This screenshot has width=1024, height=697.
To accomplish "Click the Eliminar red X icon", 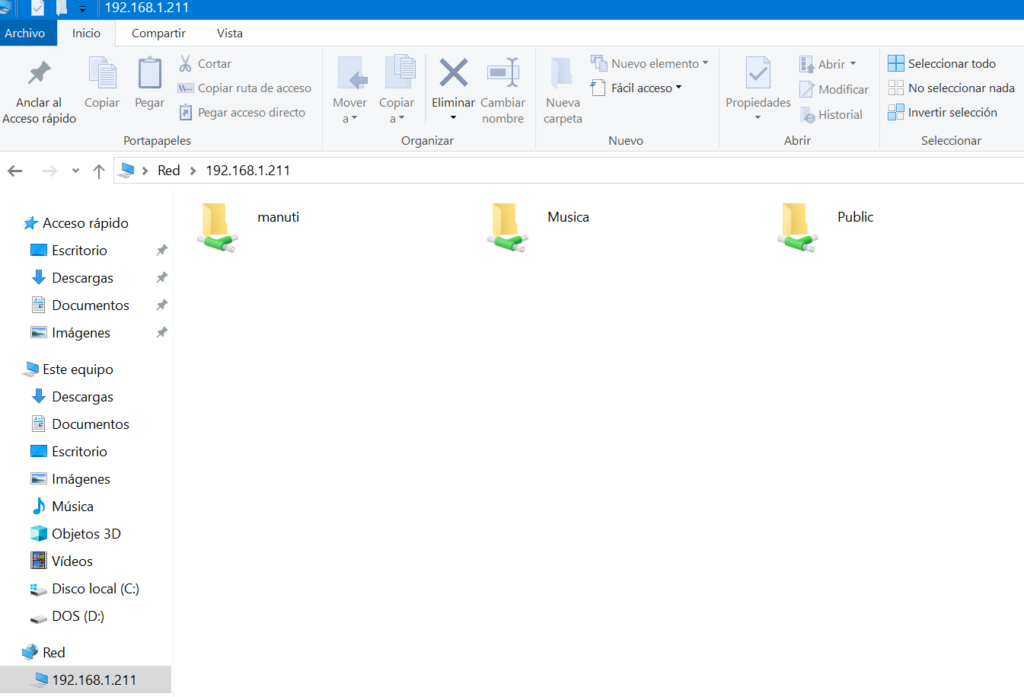I will coord(453,73).
